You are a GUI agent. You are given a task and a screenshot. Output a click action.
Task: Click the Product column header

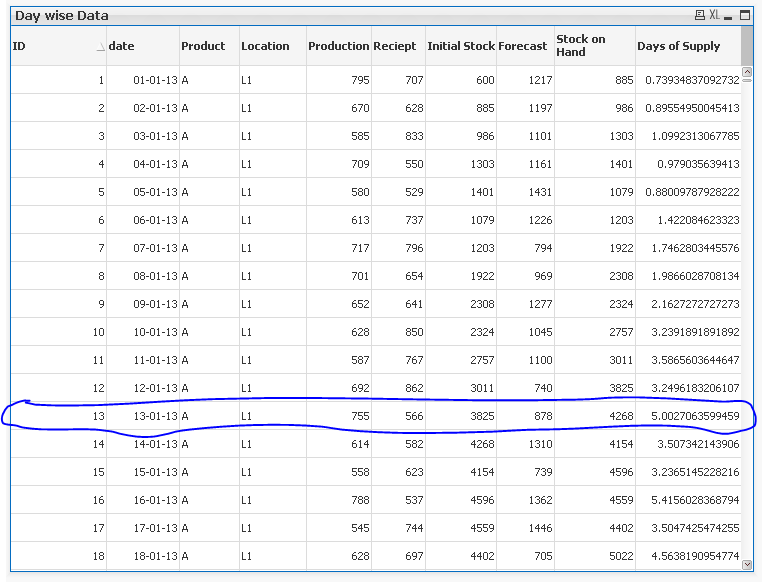[x=203, y=46]
